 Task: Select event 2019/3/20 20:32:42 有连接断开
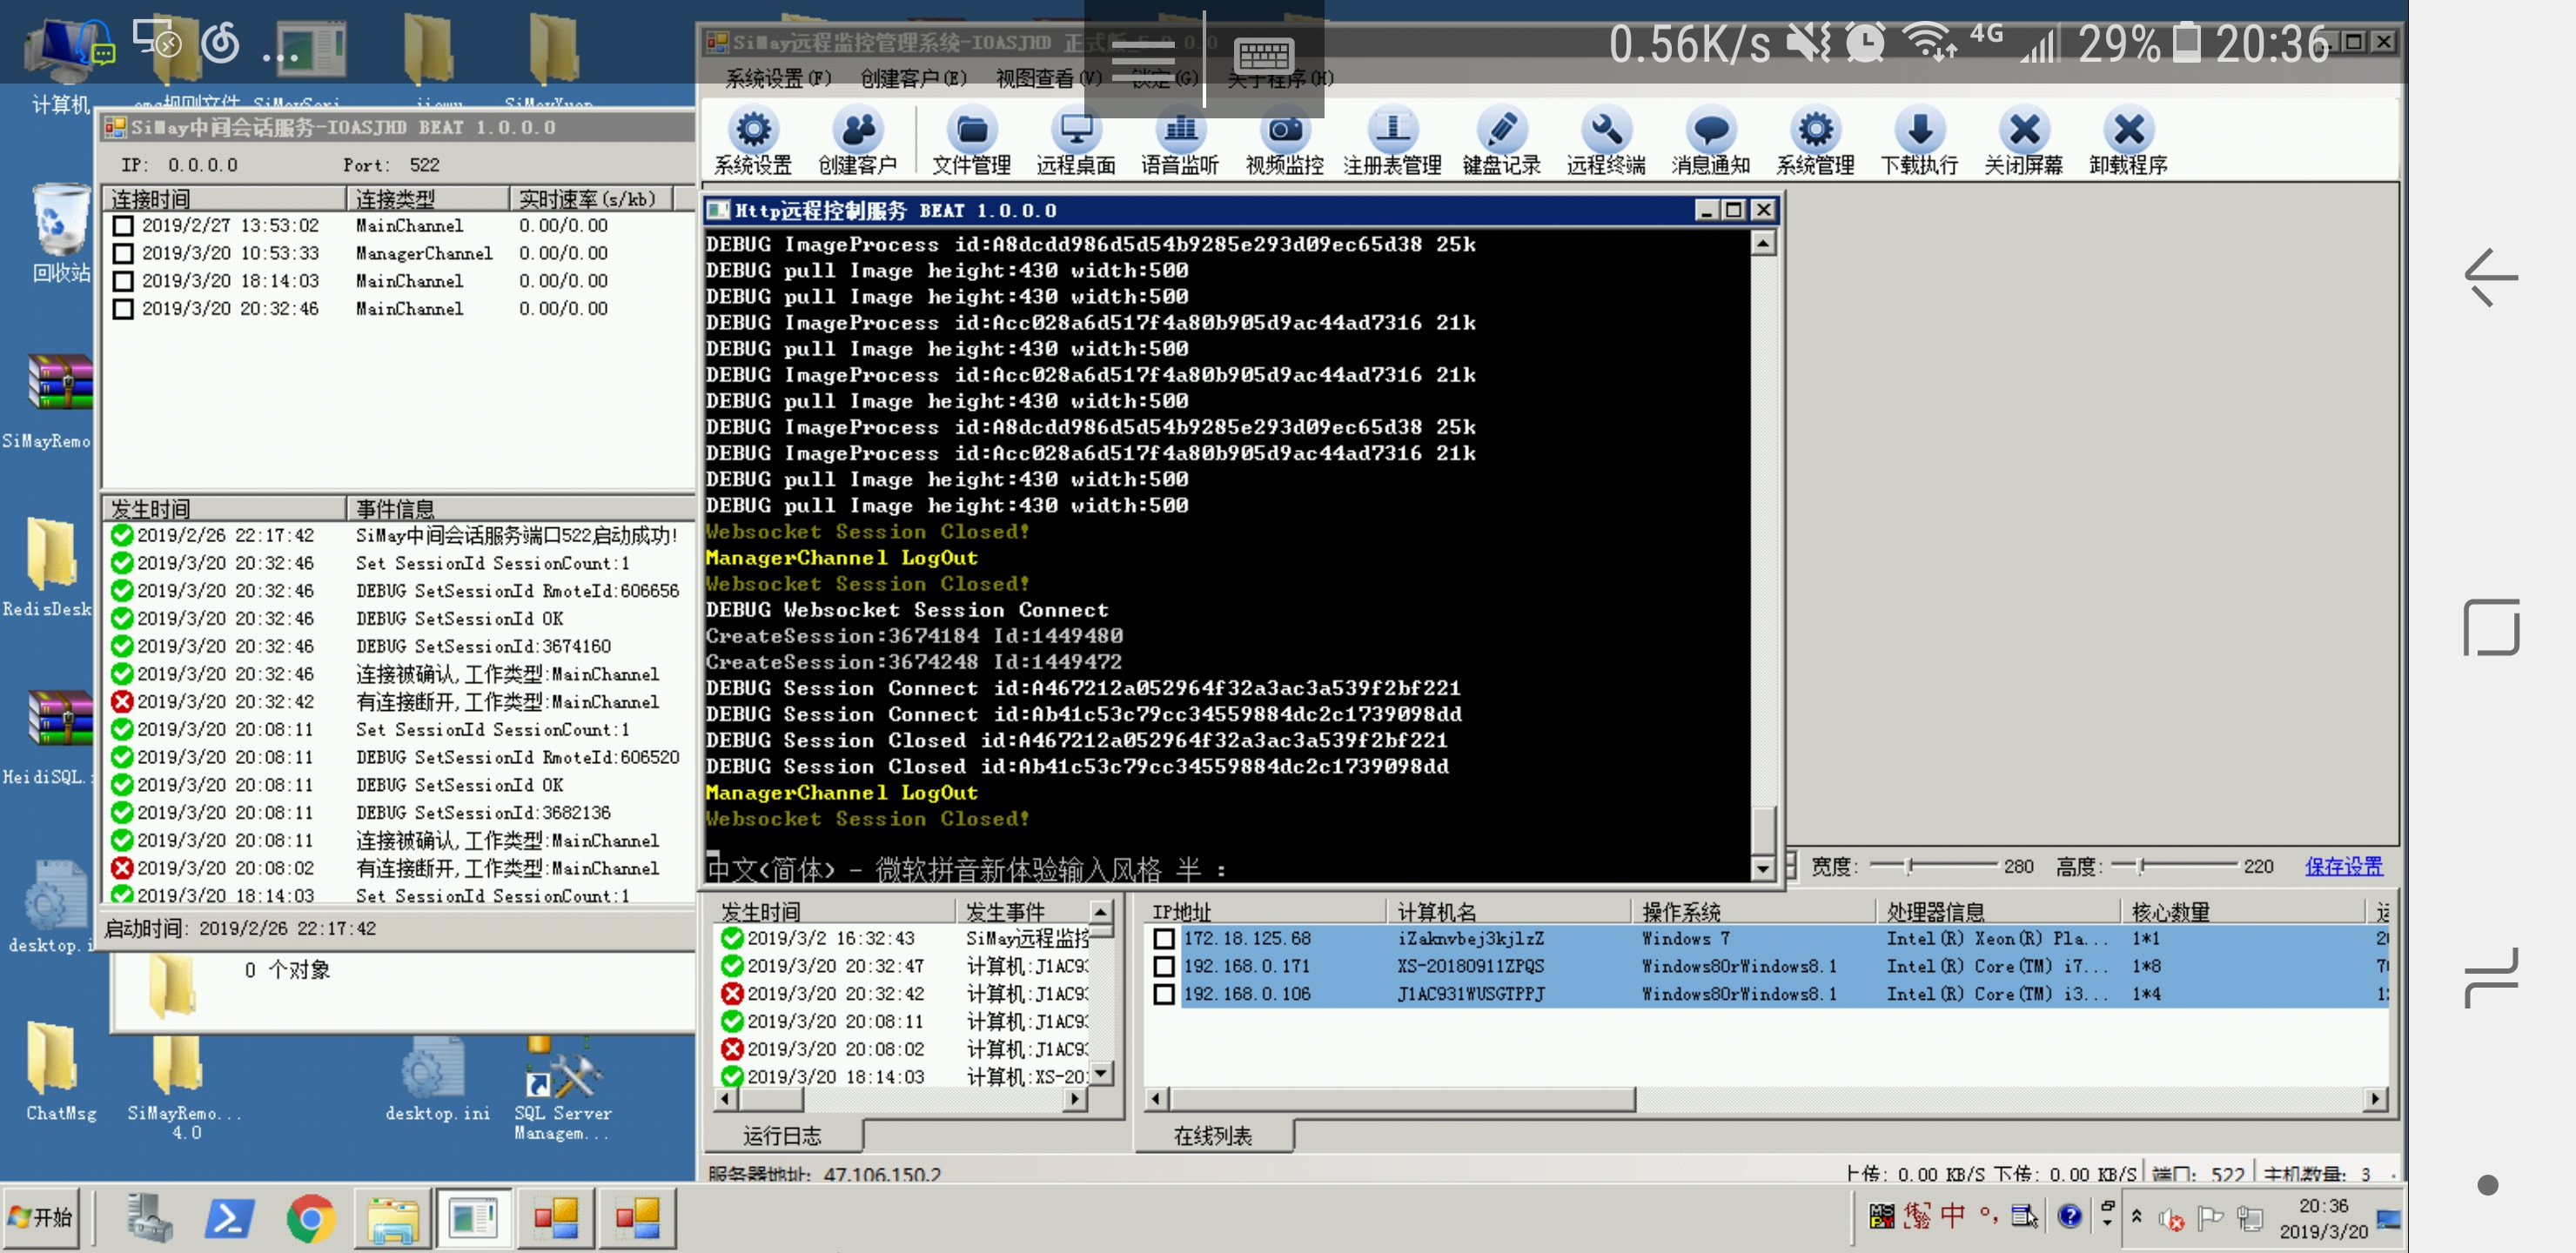tap(398, 702)
